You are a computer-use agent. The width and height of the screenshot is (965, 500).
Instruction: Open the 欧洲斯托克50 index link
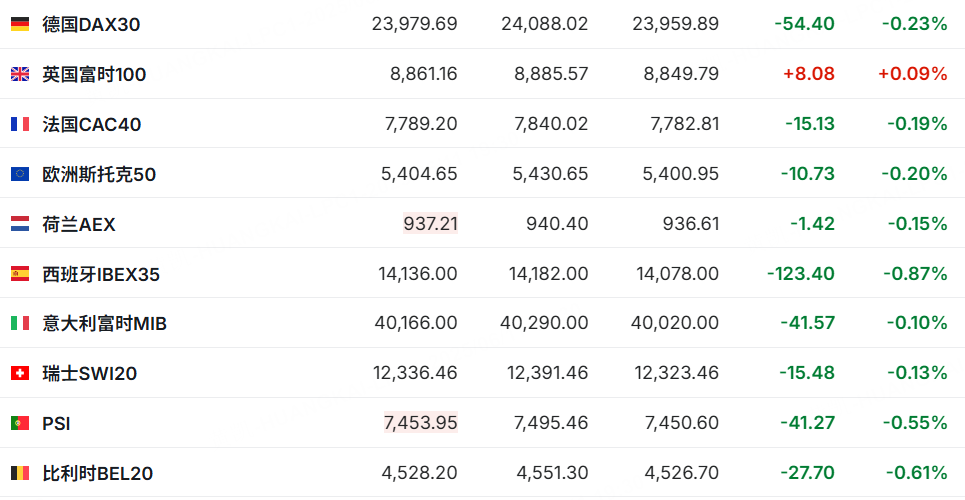pos(99,174)
